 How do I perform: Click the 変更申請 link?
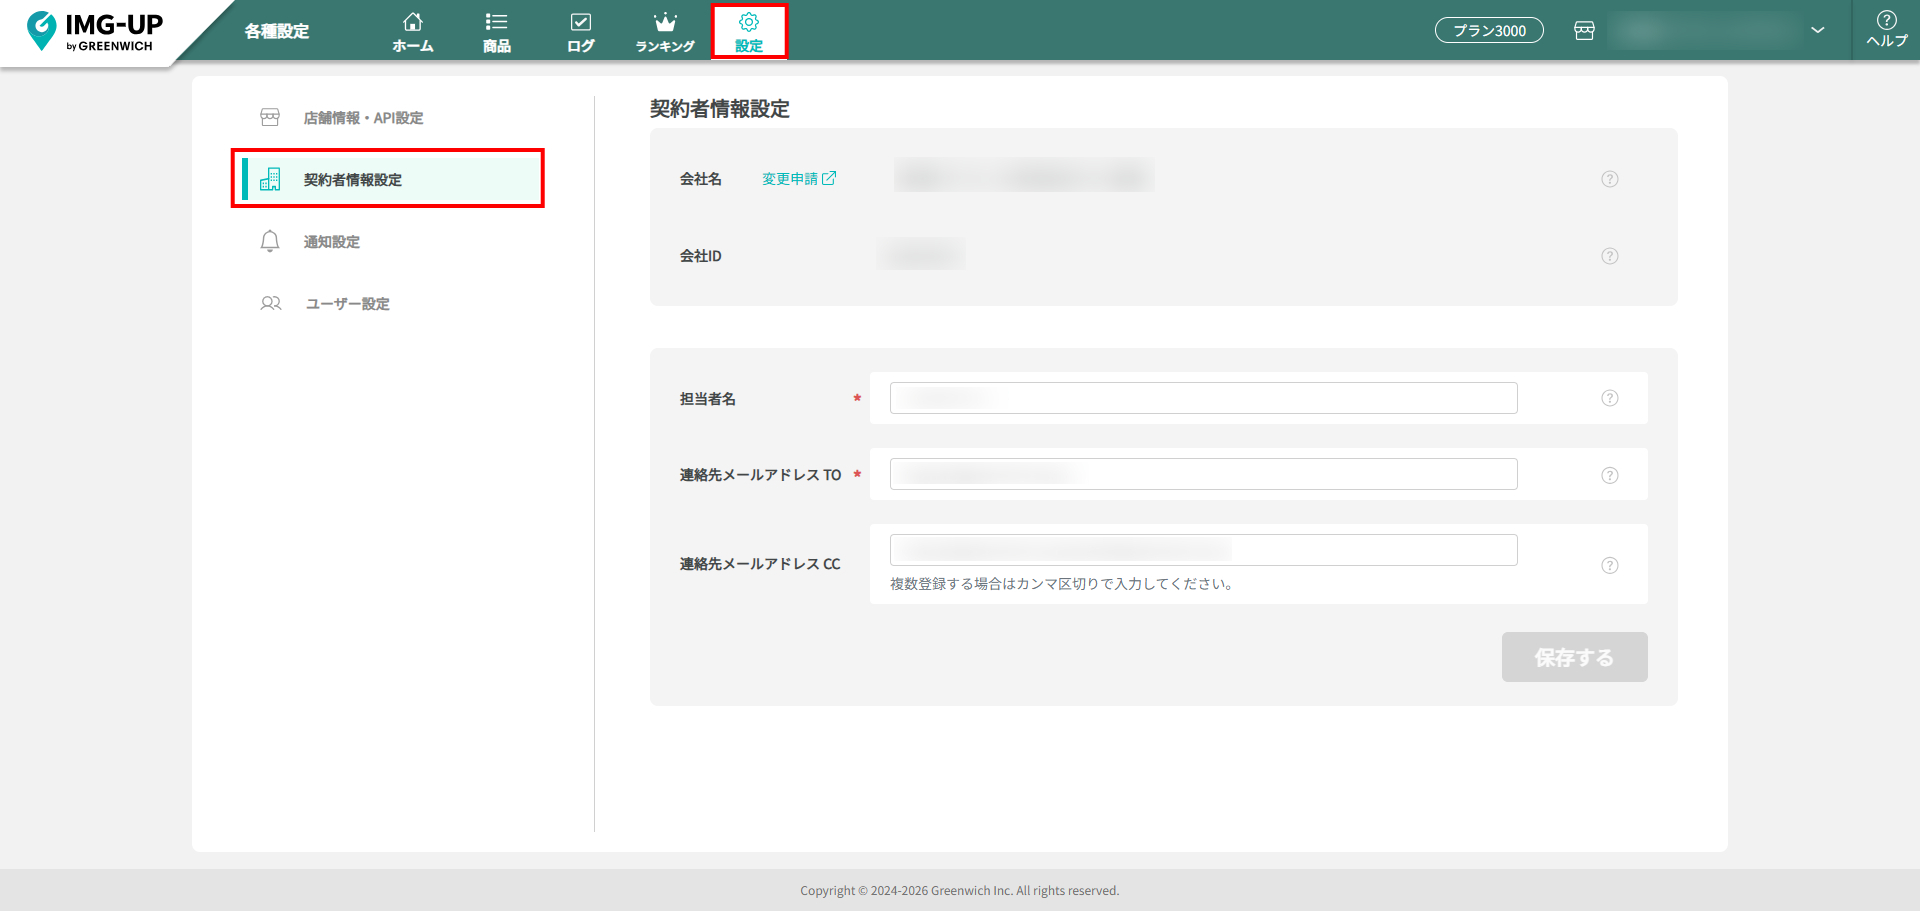[x=798, y=179]
